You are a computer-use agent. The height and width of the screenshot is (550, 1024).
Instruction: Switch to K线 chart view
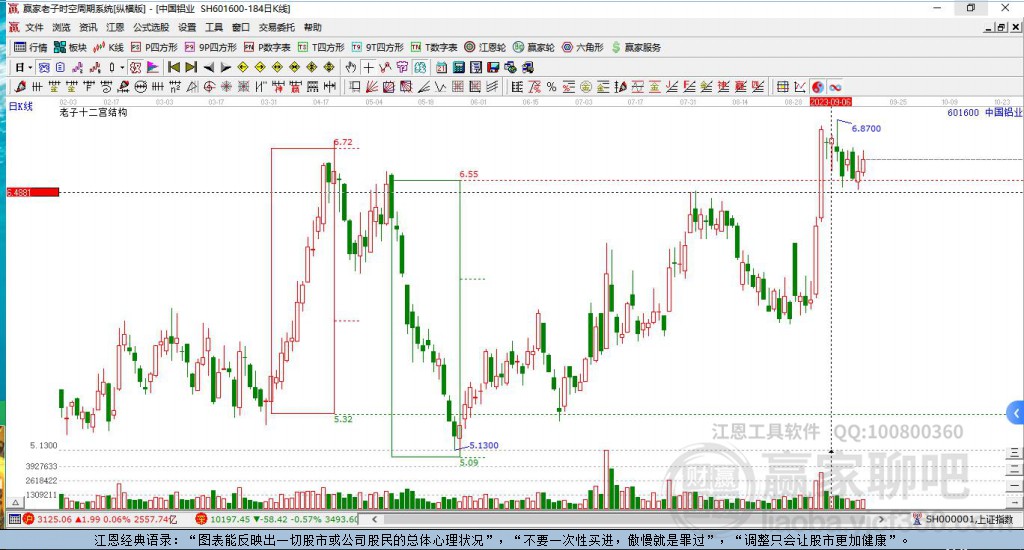[108, 47]
